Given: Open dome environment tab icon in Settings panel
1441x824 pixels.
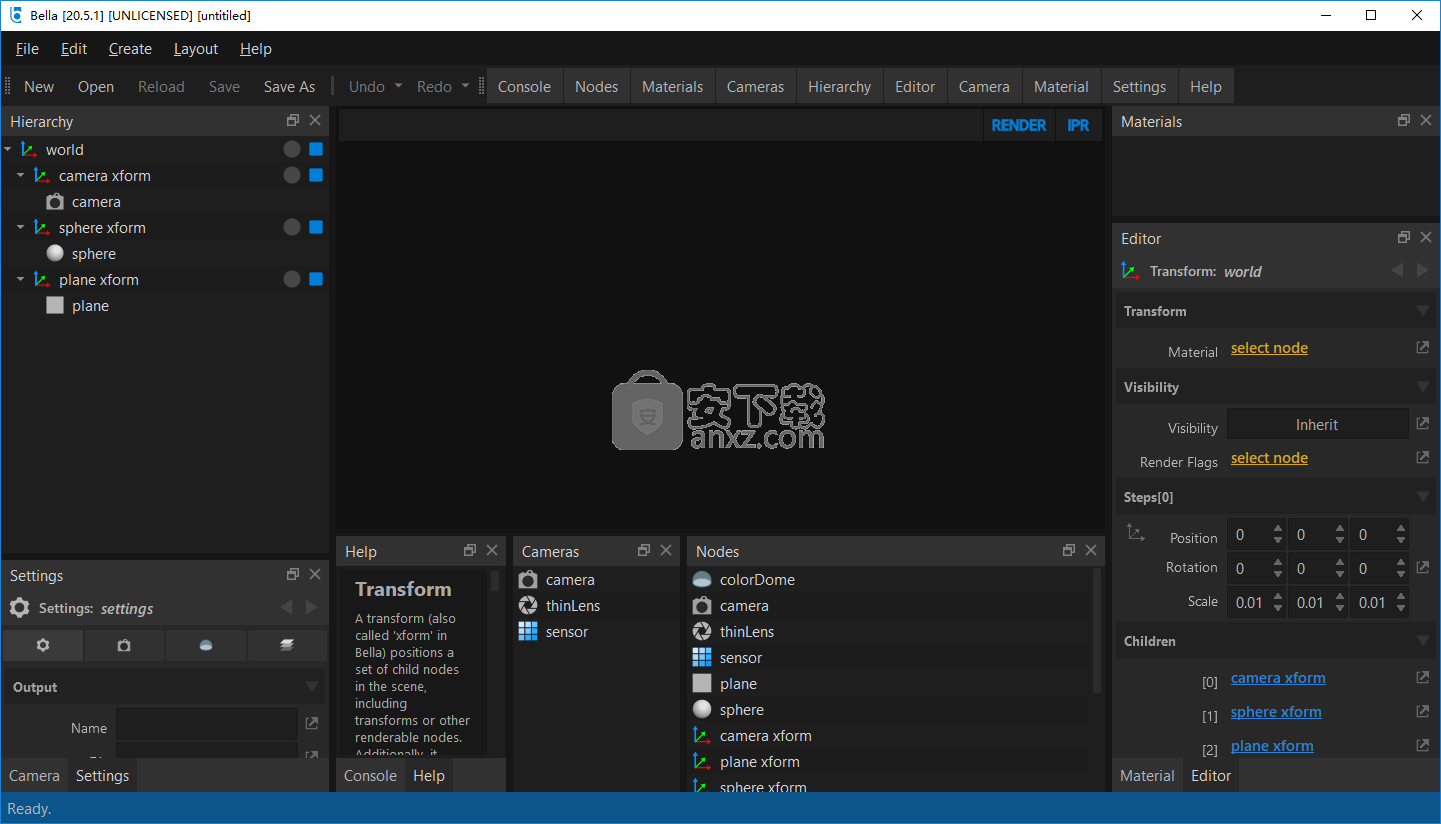Looking at the screenshot, I should 206,645.
